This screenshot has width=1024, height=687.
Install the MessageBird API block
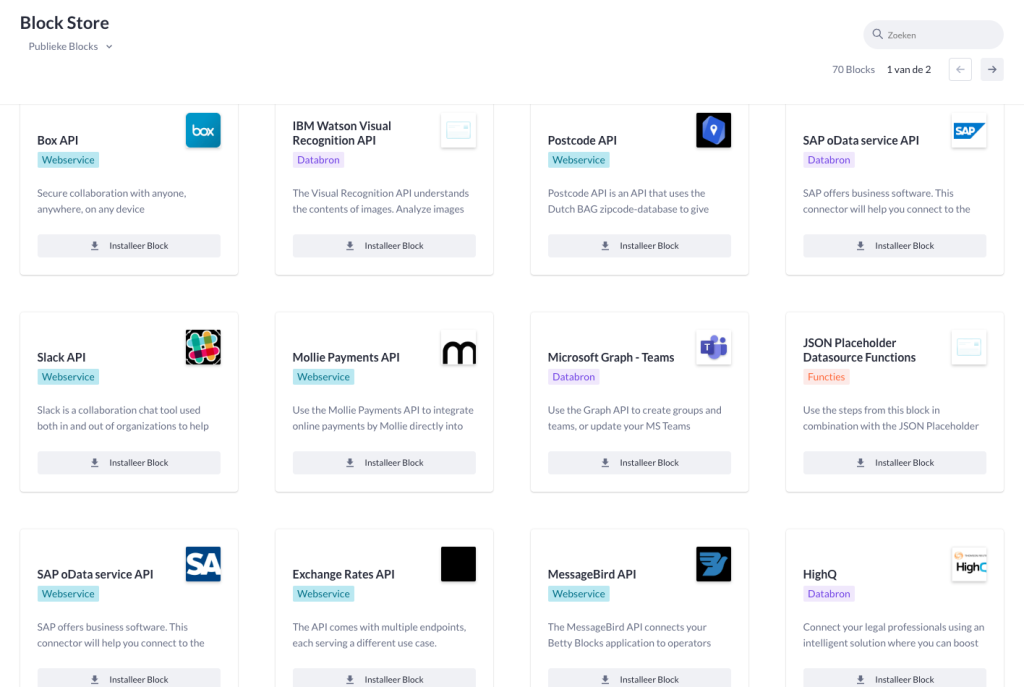pos(639,678)
